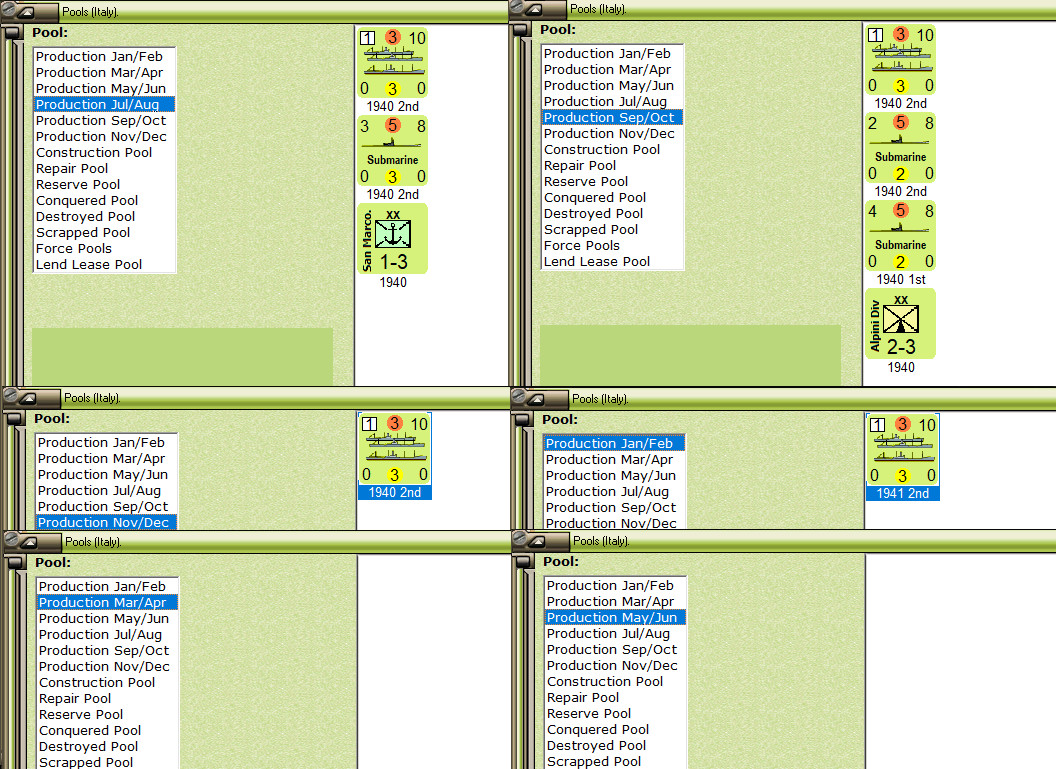The width and height of the screenshot is (1056, 769).
Task: Select Production May/Jun in the Nov/Dec-highlighted window
Action: [106, 475]
